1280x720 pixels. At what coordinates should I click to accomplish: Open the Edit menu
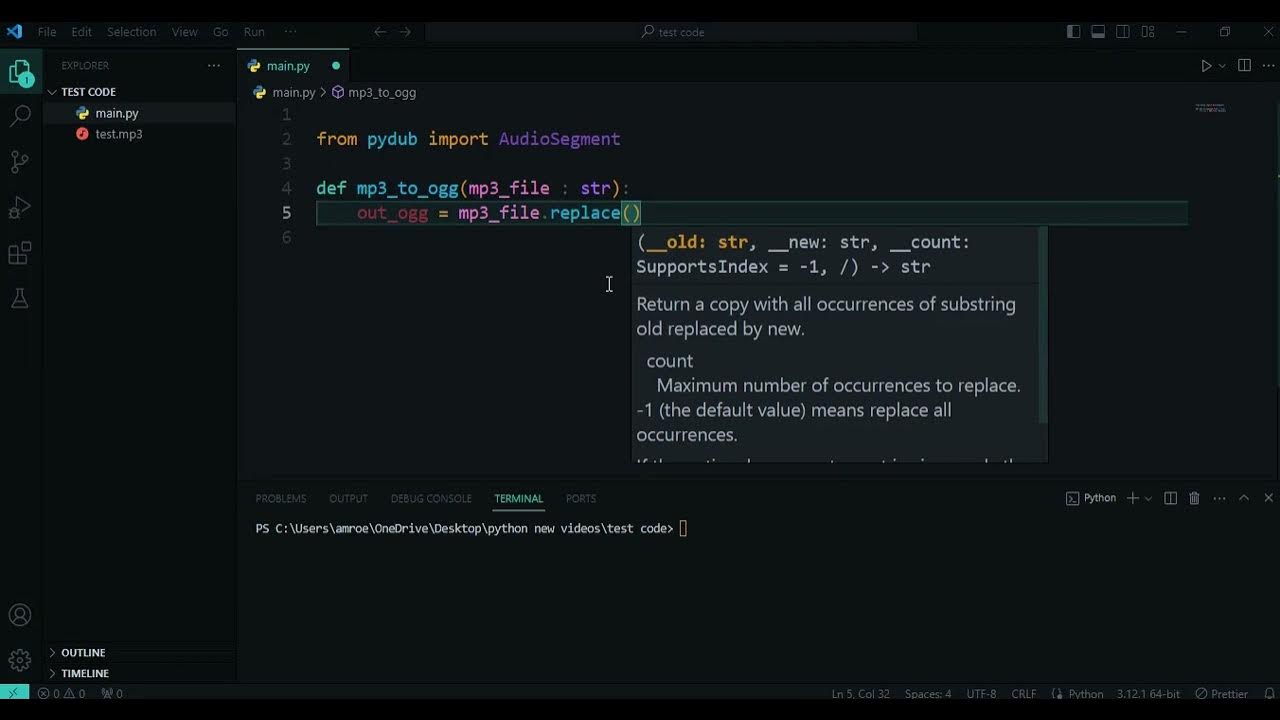coord(81,32)
